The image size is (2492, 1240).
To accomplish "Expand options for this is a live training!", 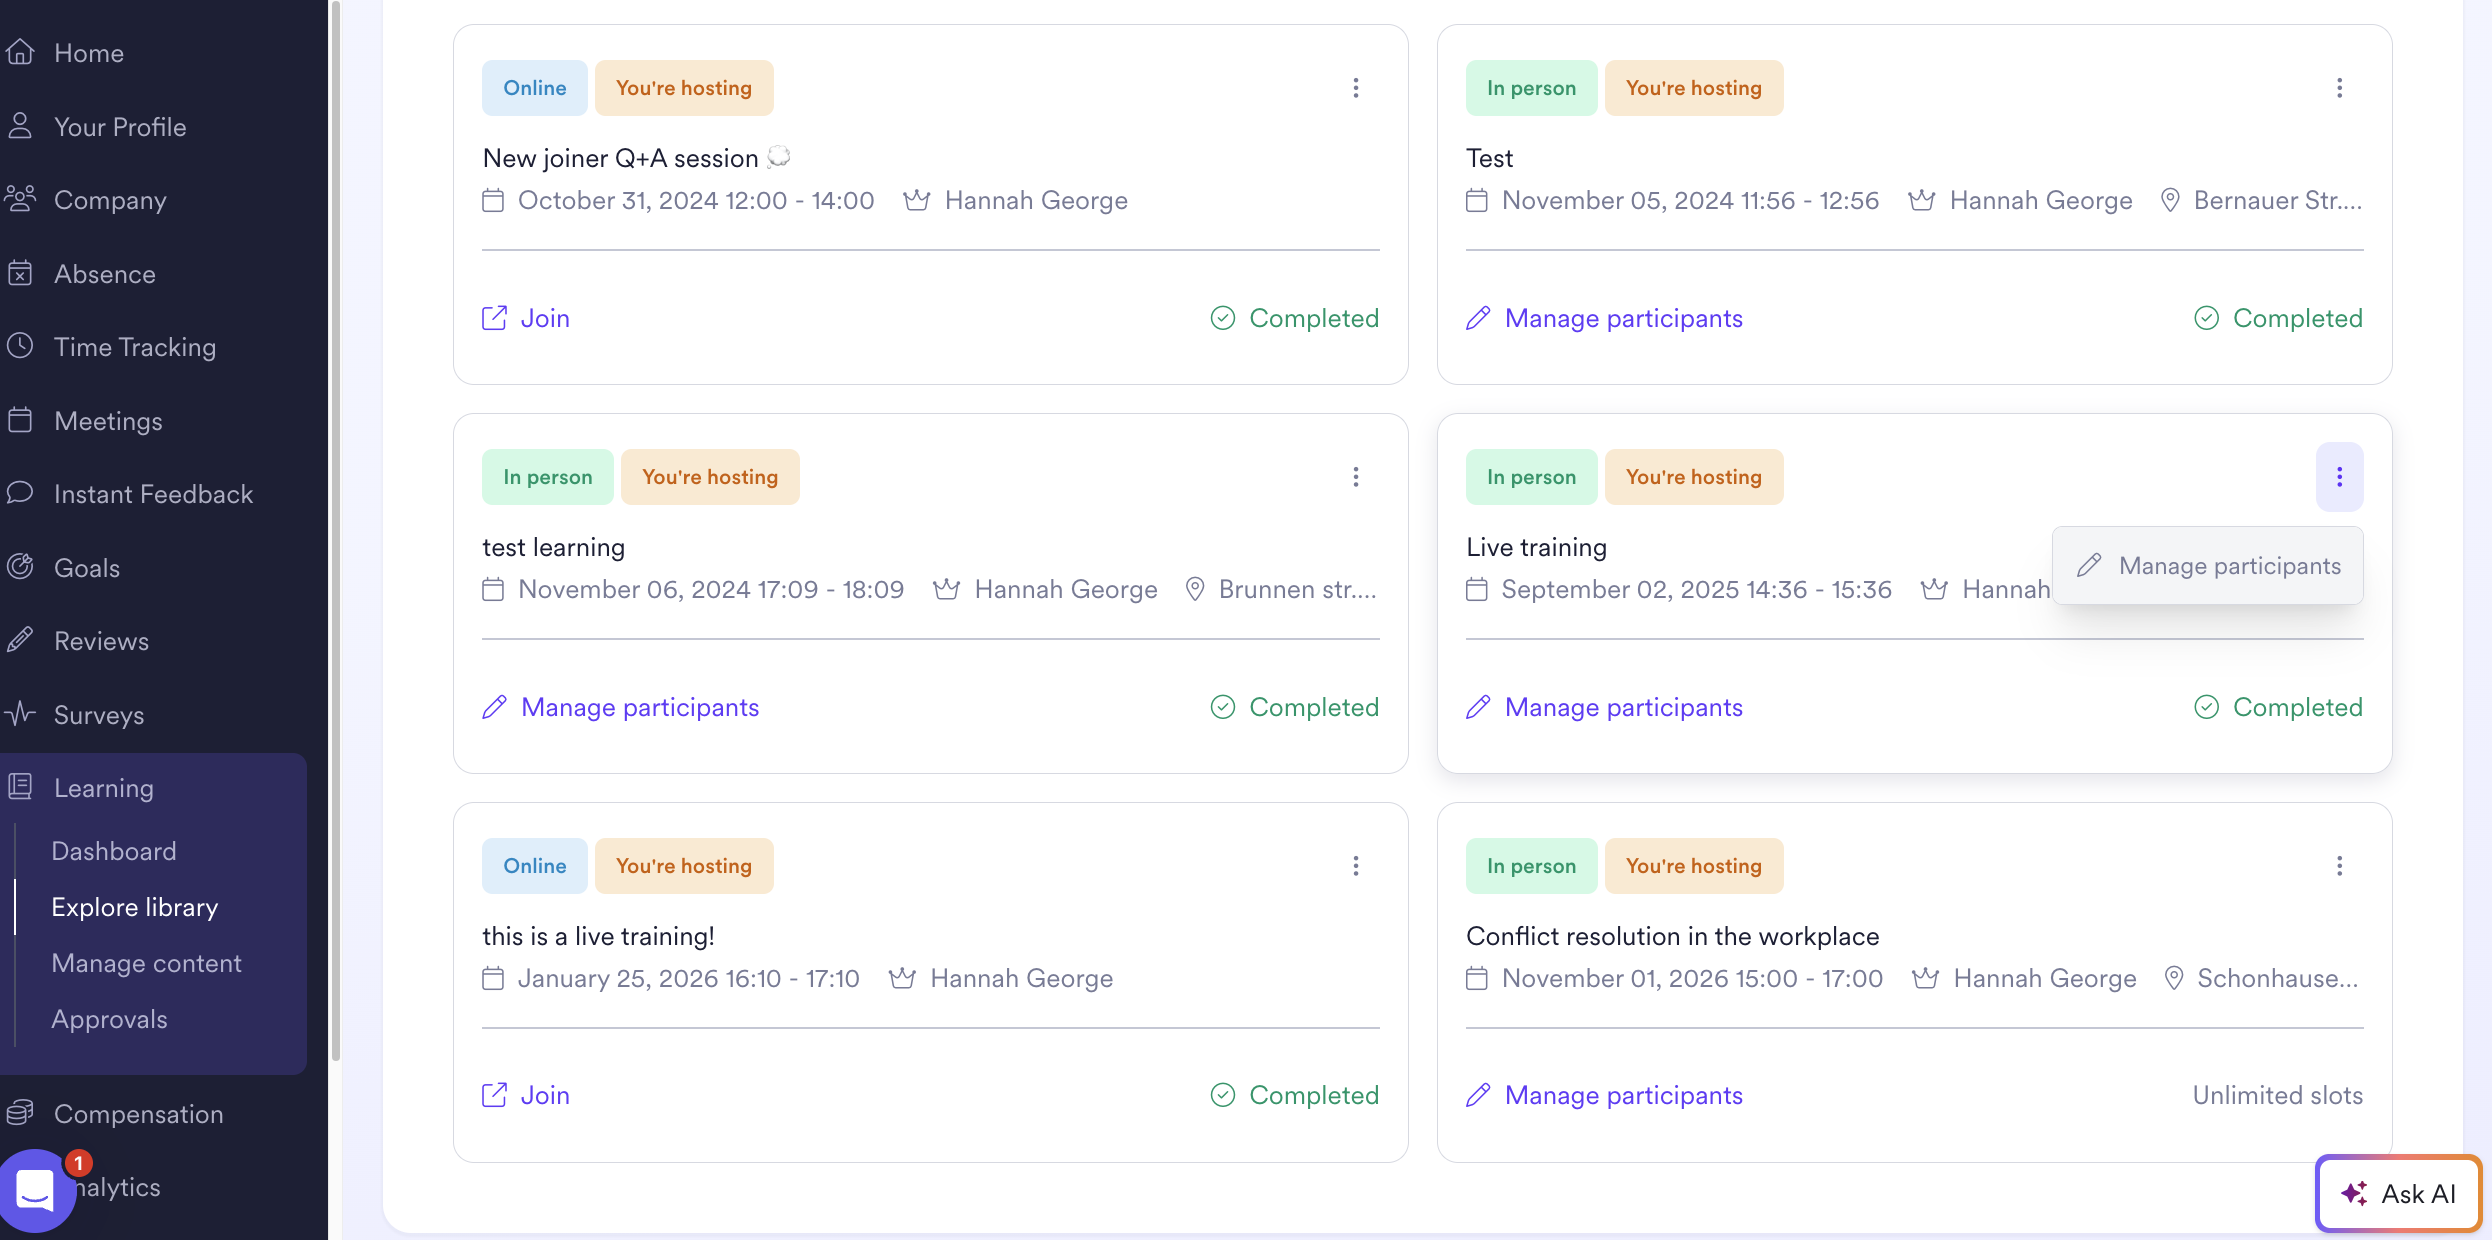I will pos(1356,866).
